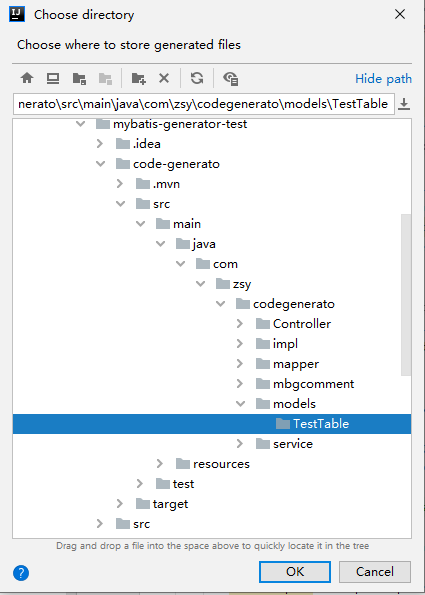Go to the Project directory icon
425x595 pixels.
79,79
